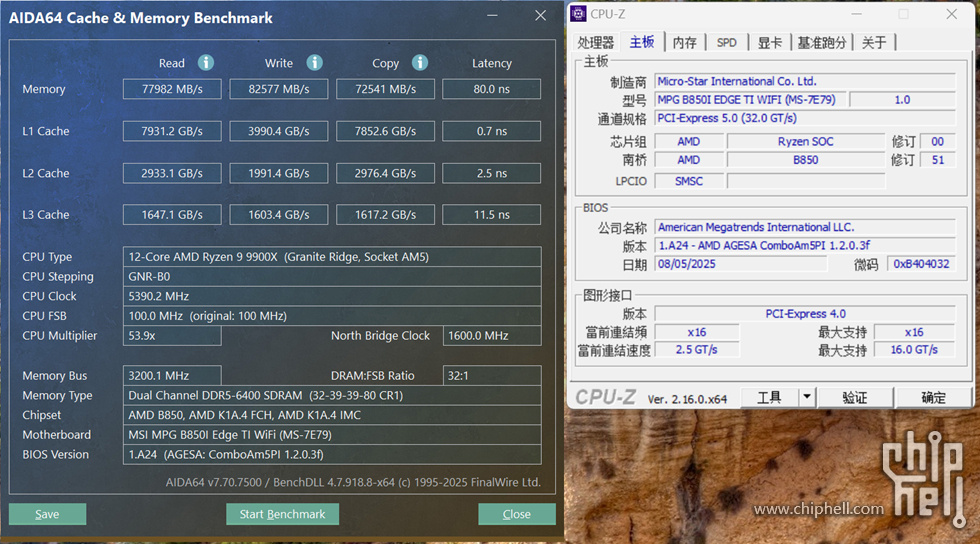
Task: Go to the 基准跑分 tab
Action: click(821, 43)
